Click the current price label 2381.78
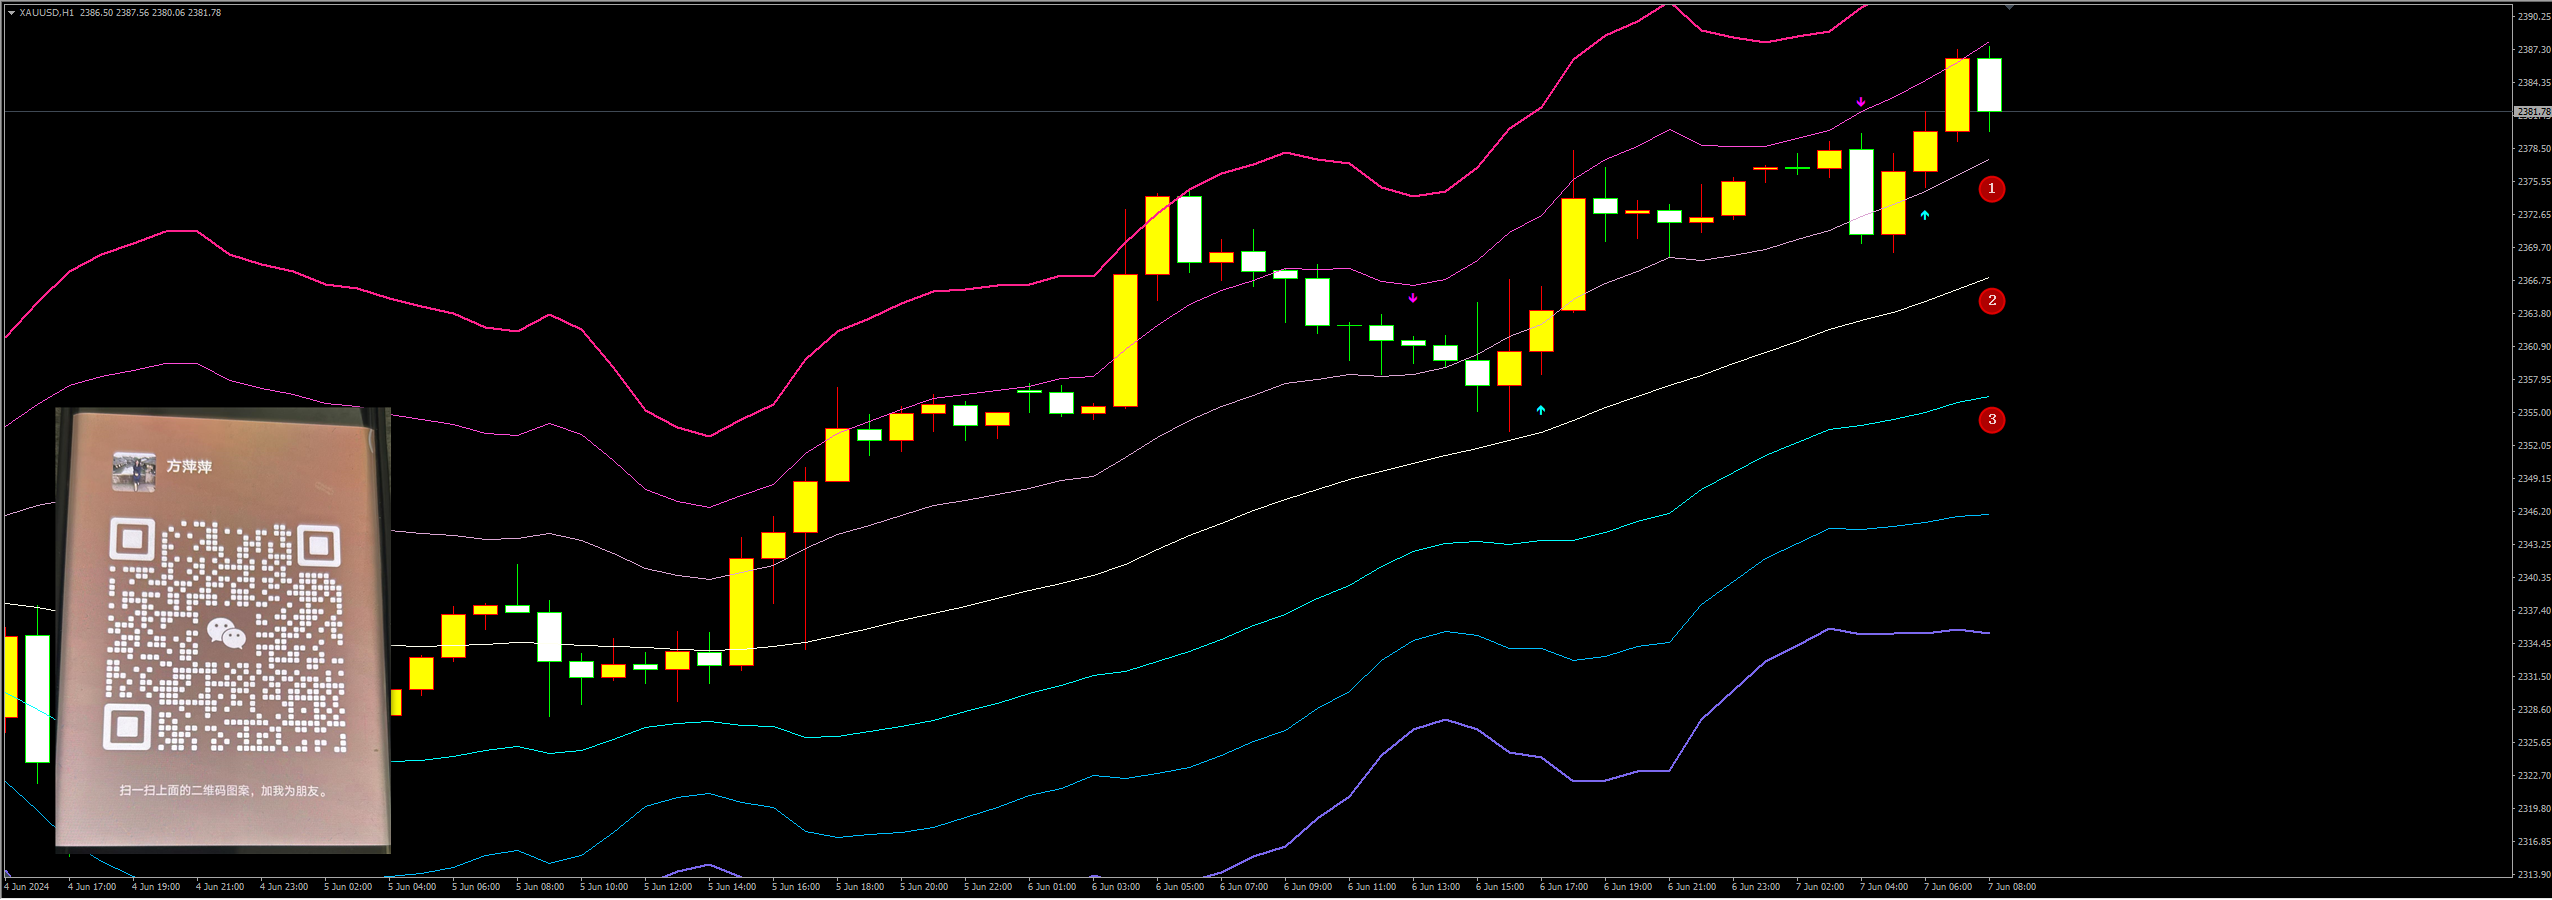This screenshot has width=2552, height=900. (2533, 112)
